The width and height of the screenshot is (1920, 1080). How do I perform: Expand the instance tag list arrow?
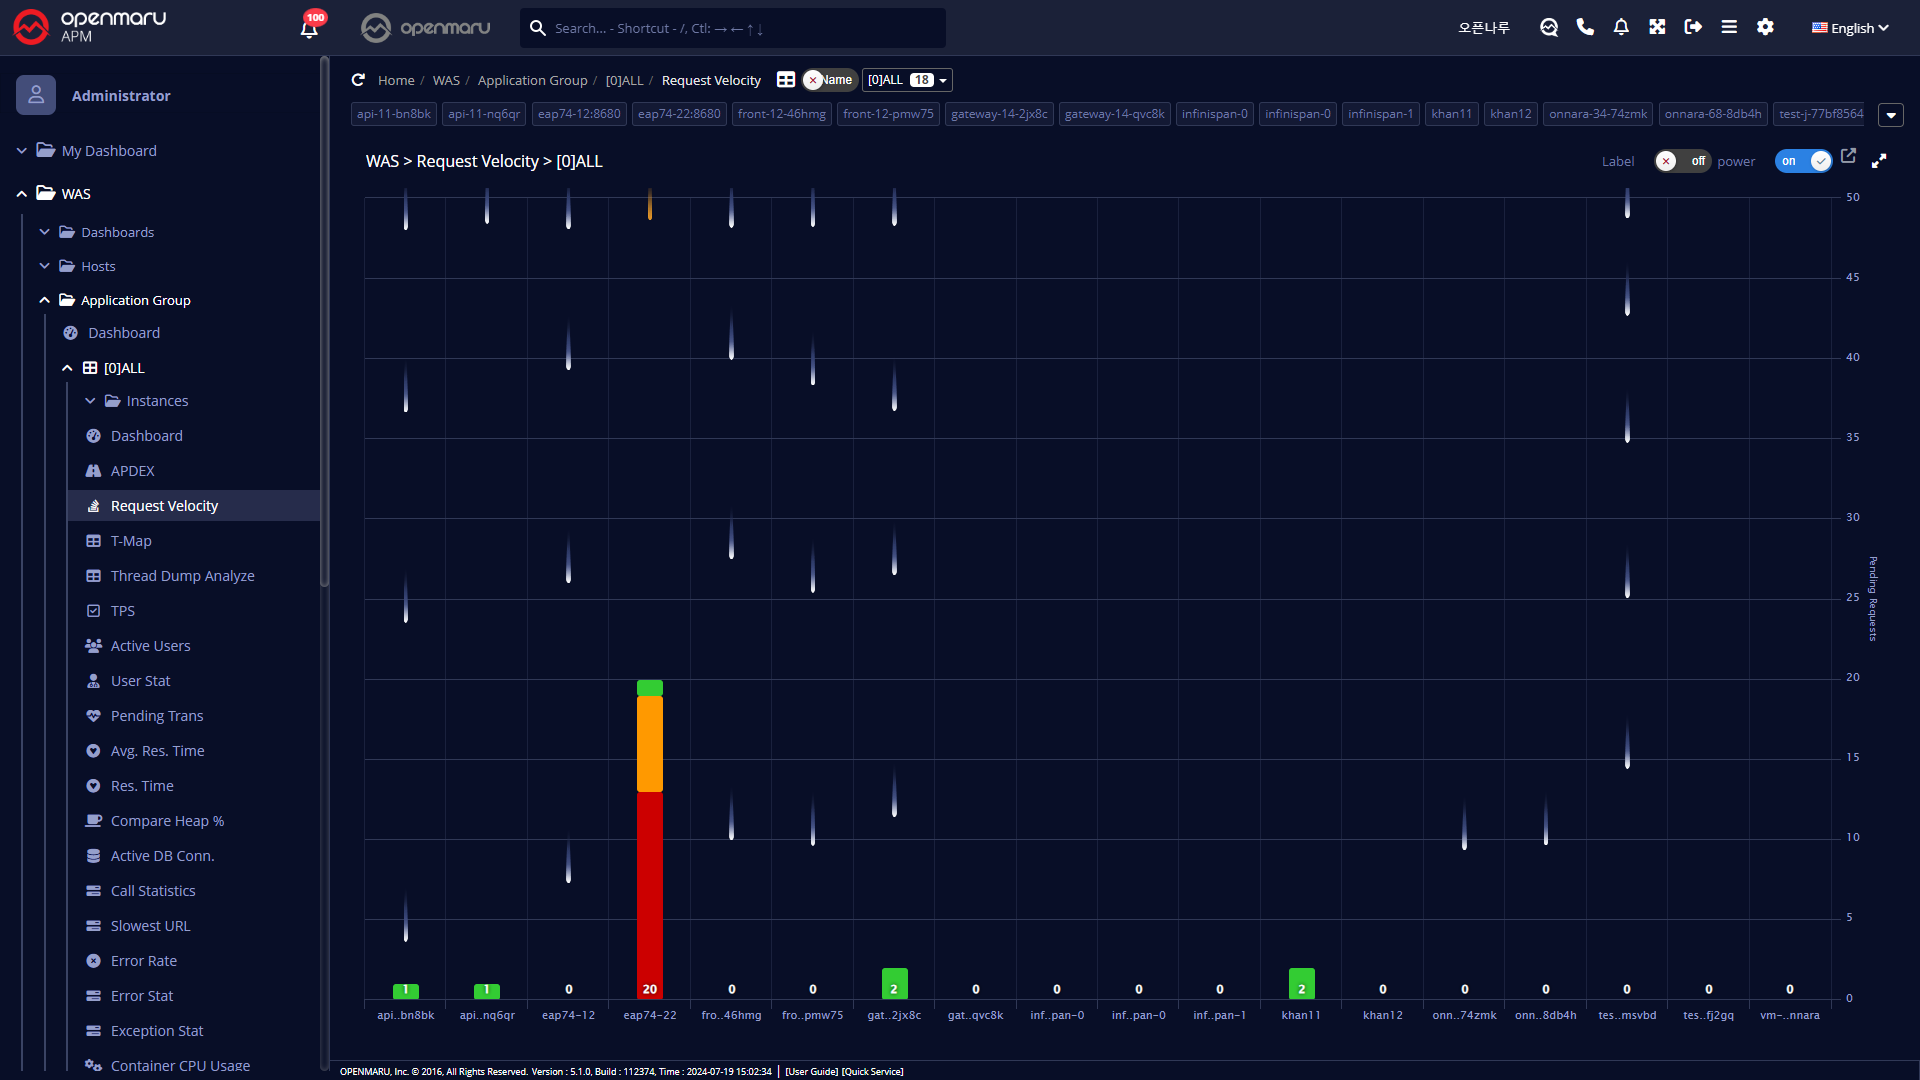[x=1890, y=115]
